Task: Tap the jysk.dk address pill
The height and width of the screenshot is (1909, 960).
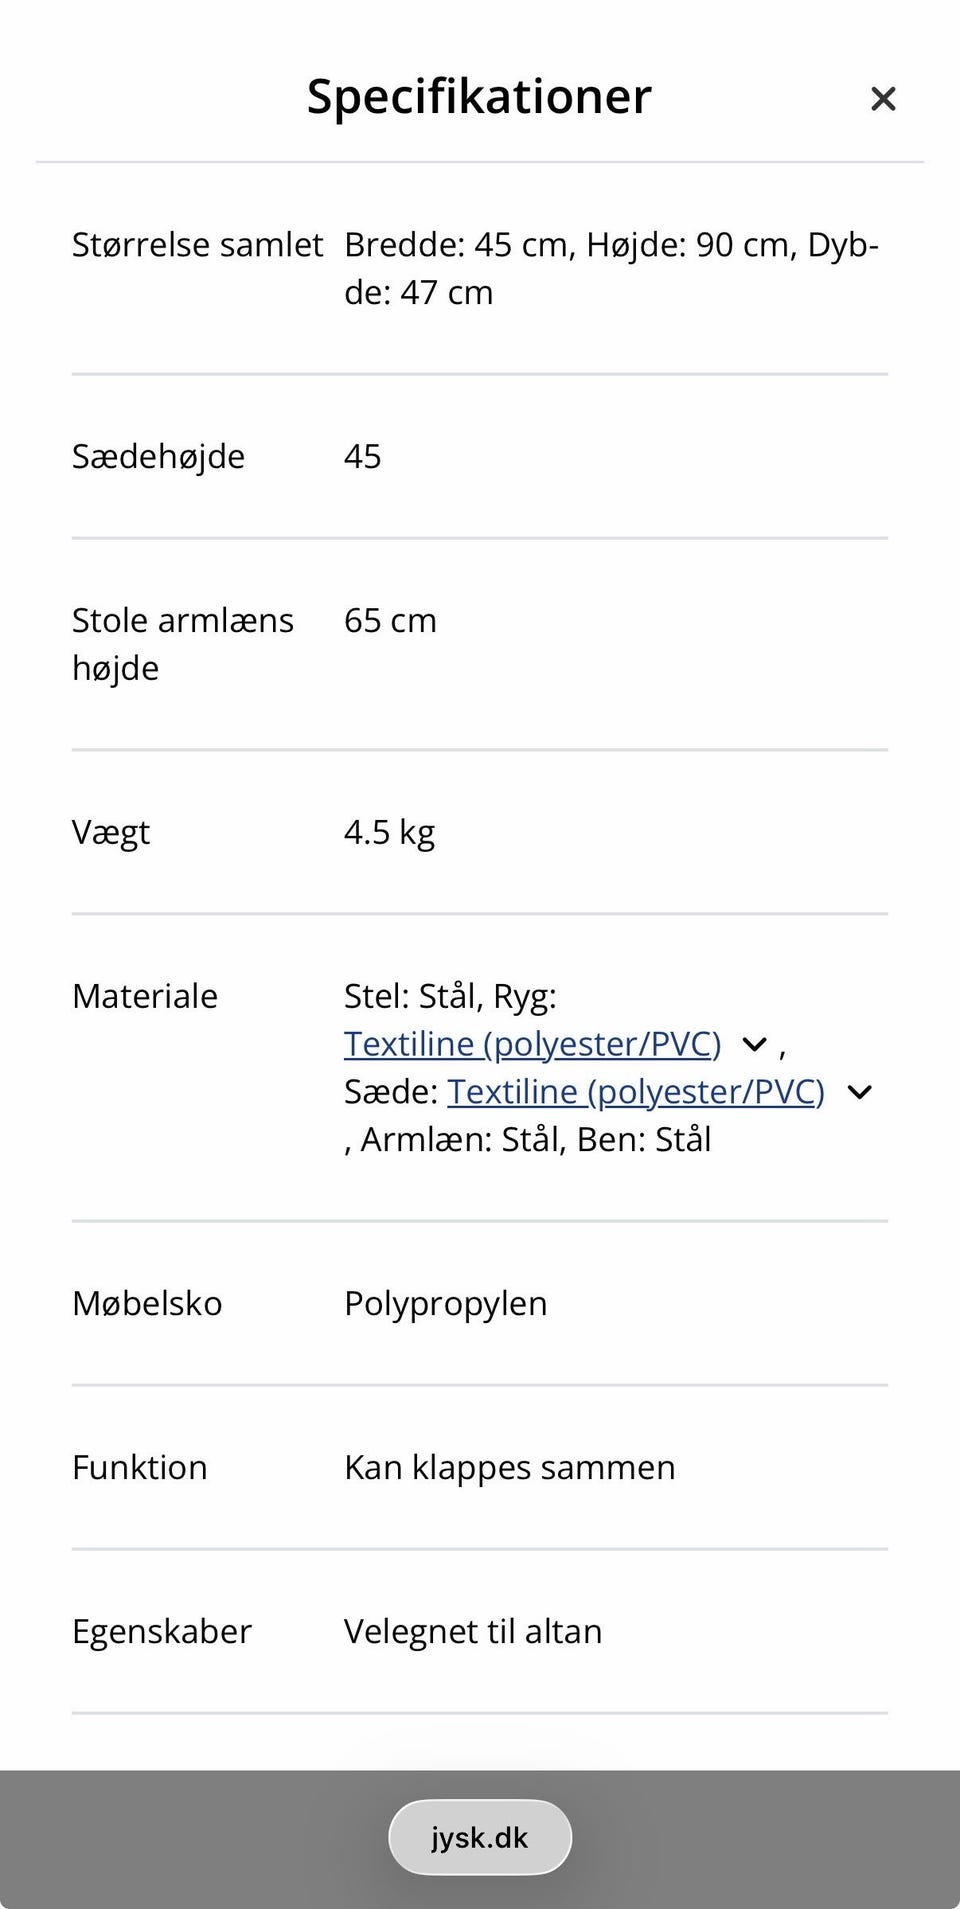Action: [480, 1837]
